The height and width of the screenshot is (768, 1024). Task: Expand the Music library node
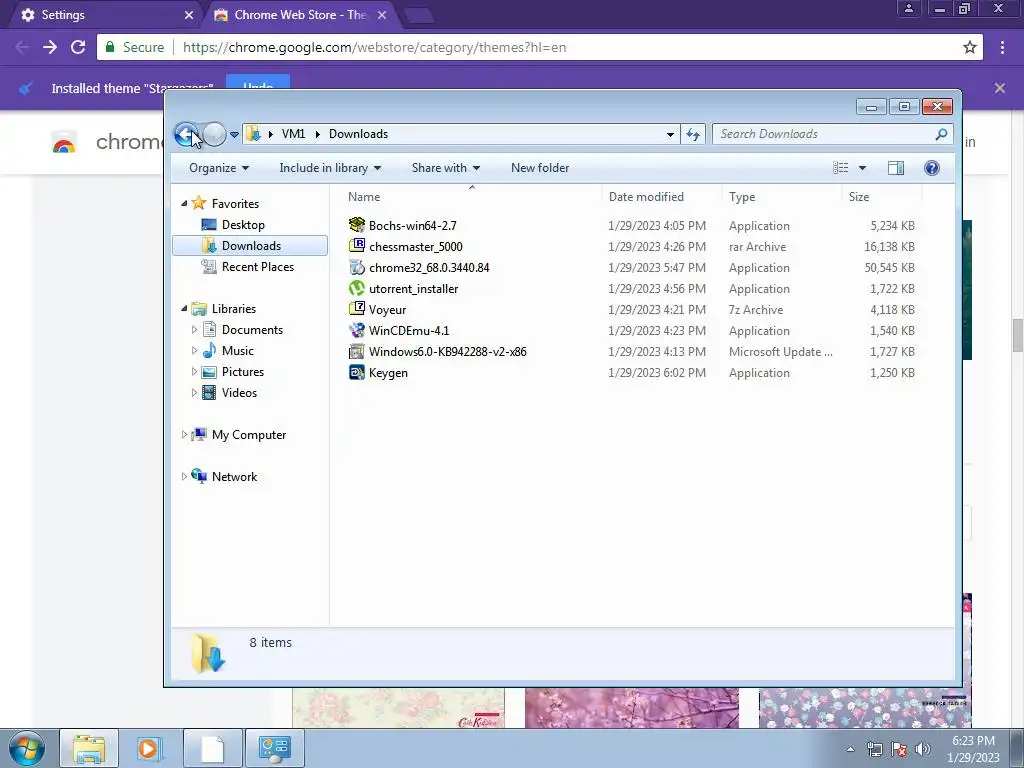(194, 351)
